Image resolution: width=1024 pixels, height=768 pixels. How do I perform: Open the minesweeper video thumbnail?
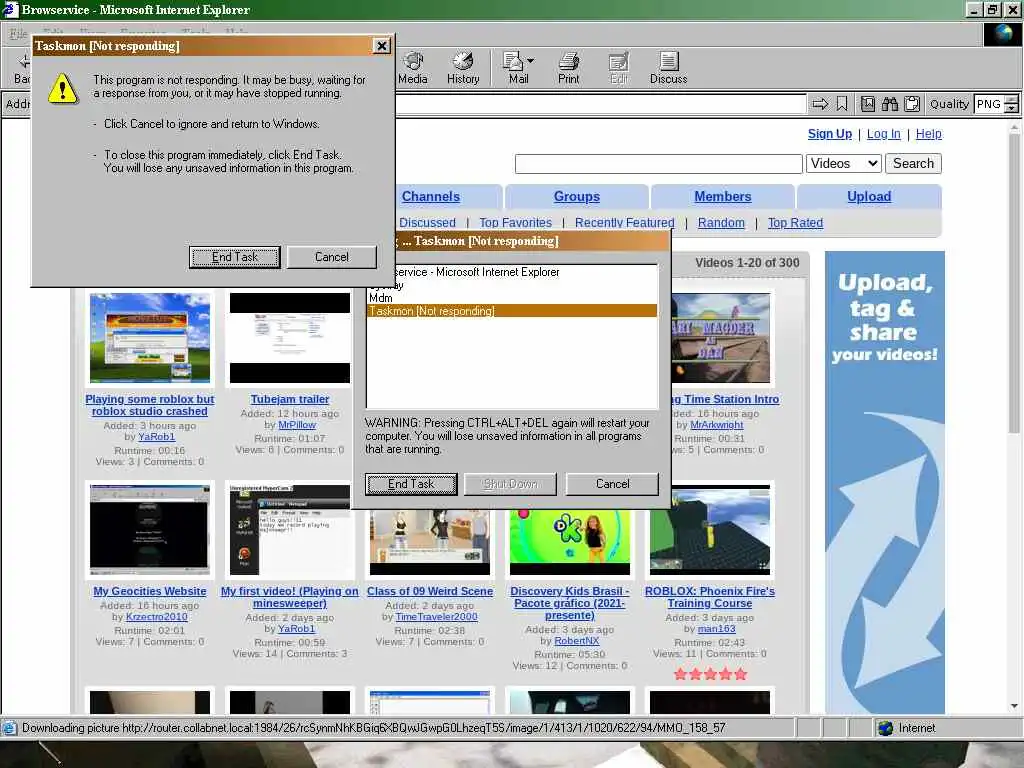pyautogui.click(x=289, y=529)
